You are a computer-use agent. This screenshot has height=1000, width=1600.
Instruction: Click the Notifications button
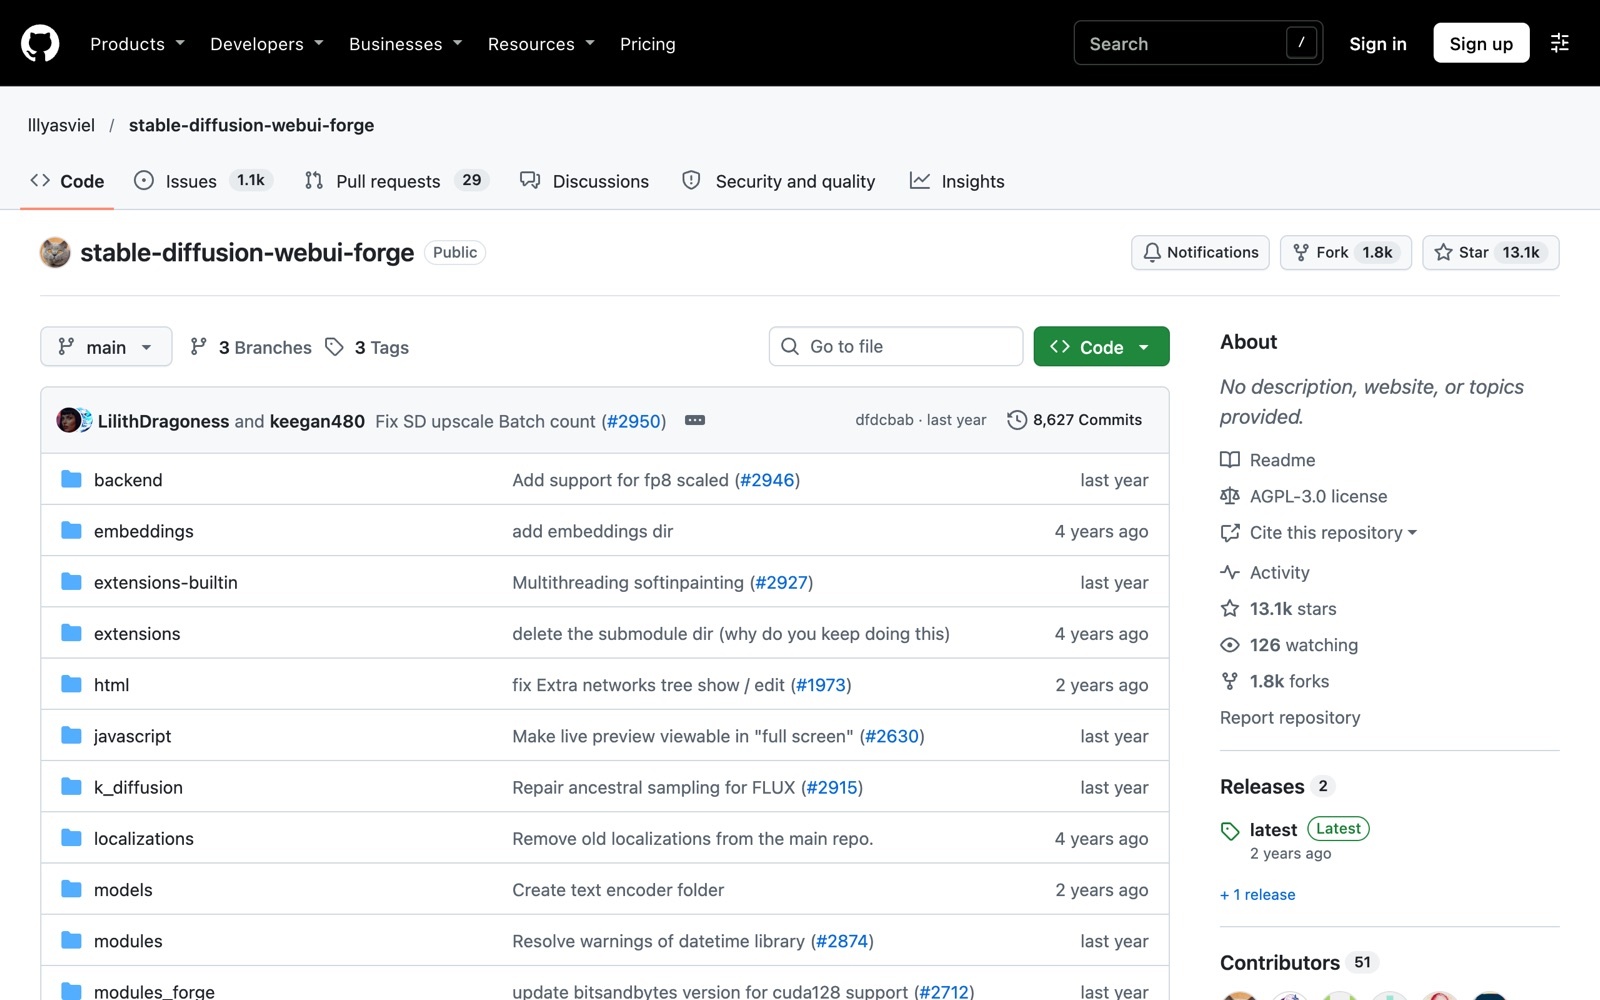[x=1200, y=252]
